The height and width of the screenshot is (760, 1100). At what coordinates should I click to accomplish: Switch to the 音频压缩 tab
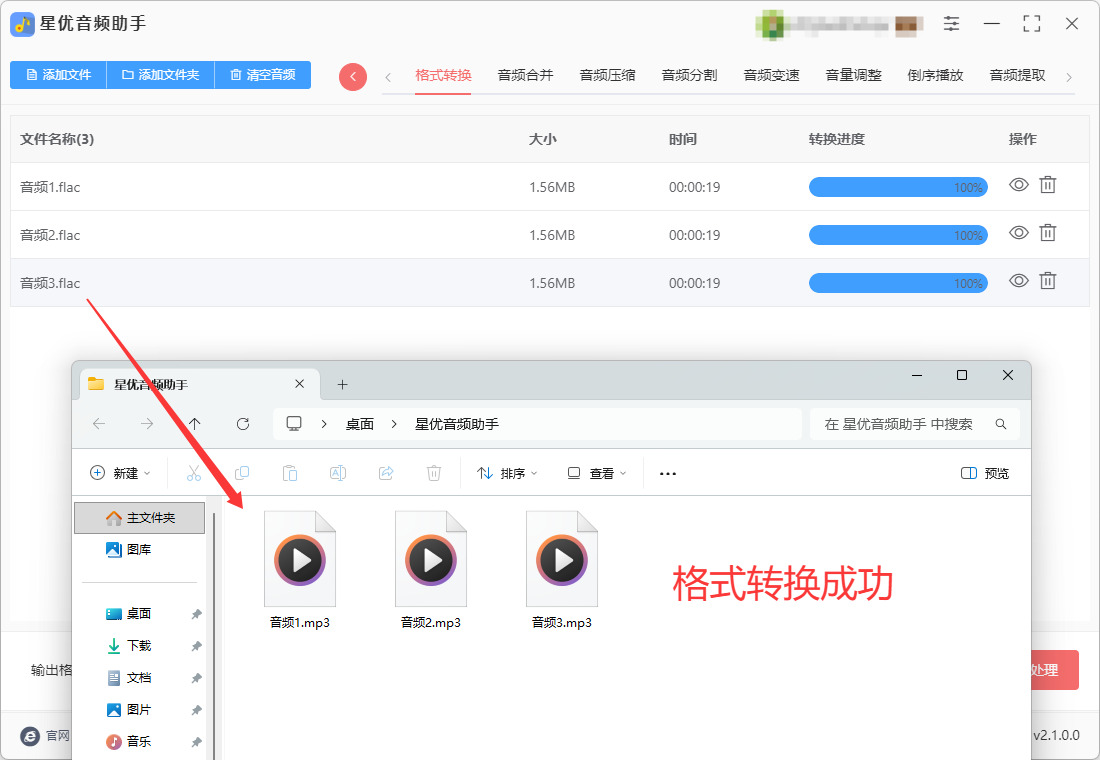(608, 76)
